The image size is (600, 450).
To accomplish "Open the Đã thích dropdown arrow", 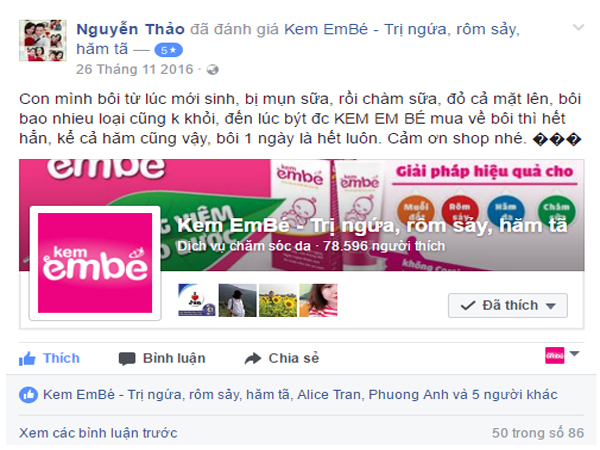I will [x=551, y=306].
